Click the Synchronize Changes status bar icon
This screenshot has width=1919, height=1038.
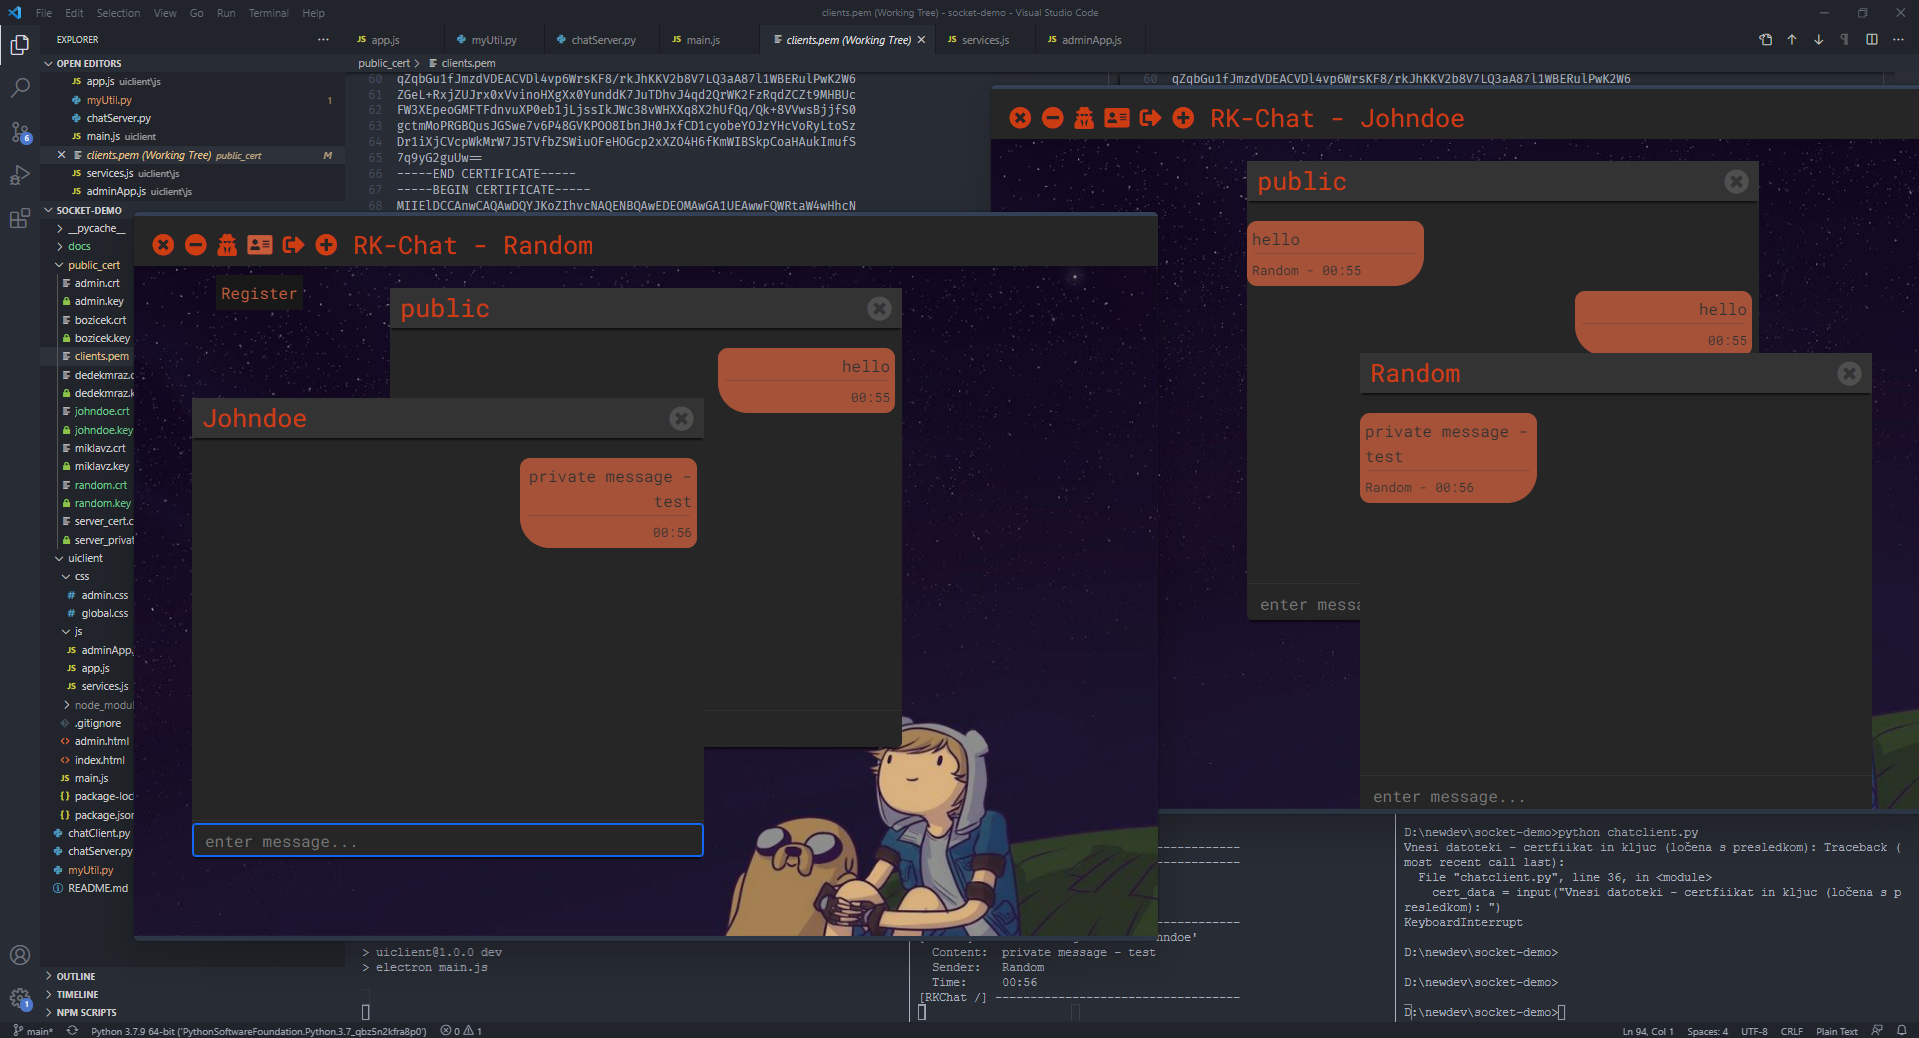coord(72,1031)
